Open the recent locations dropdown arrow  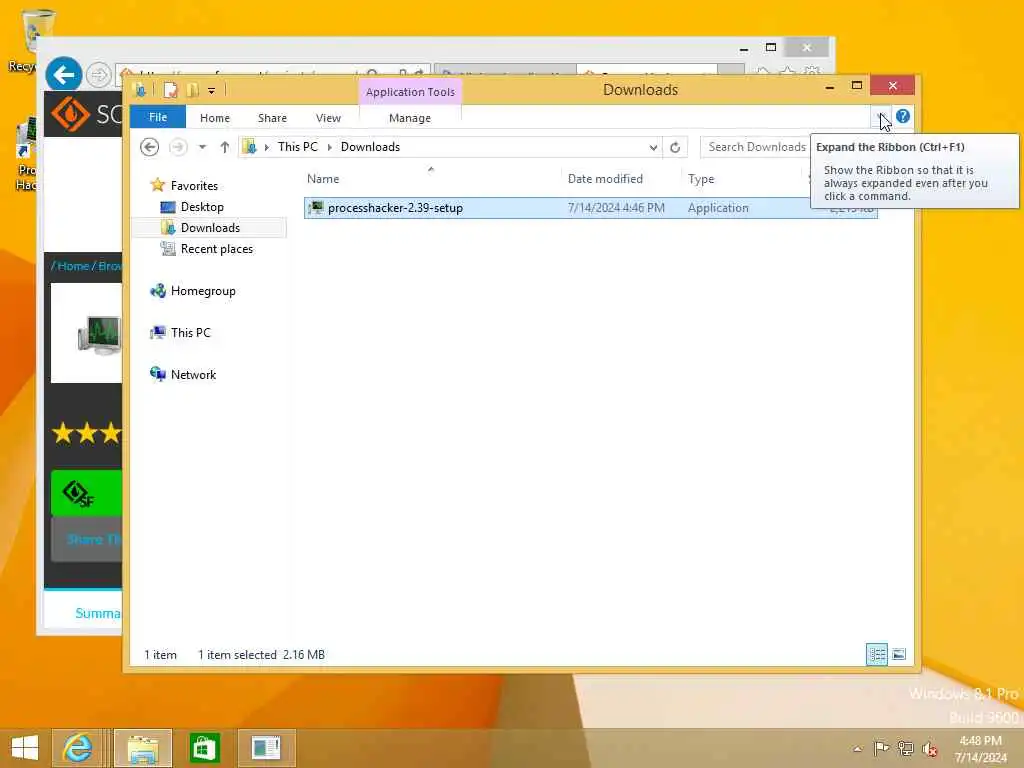click(x=202, y=147)
